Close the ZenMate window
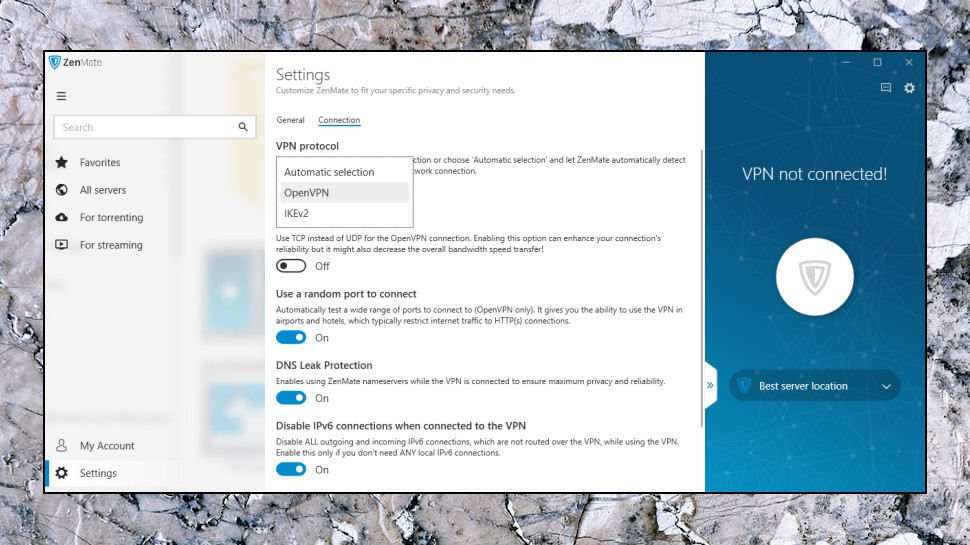 [x=909, y=62]
